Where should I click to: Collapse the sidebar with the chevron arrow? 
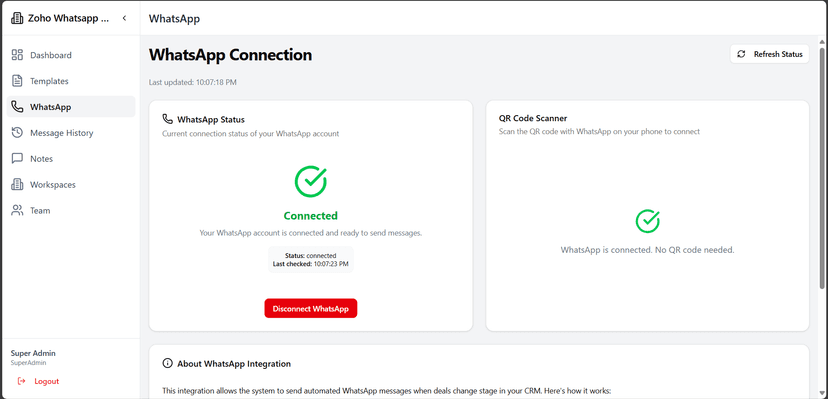[x=125, y=18]
